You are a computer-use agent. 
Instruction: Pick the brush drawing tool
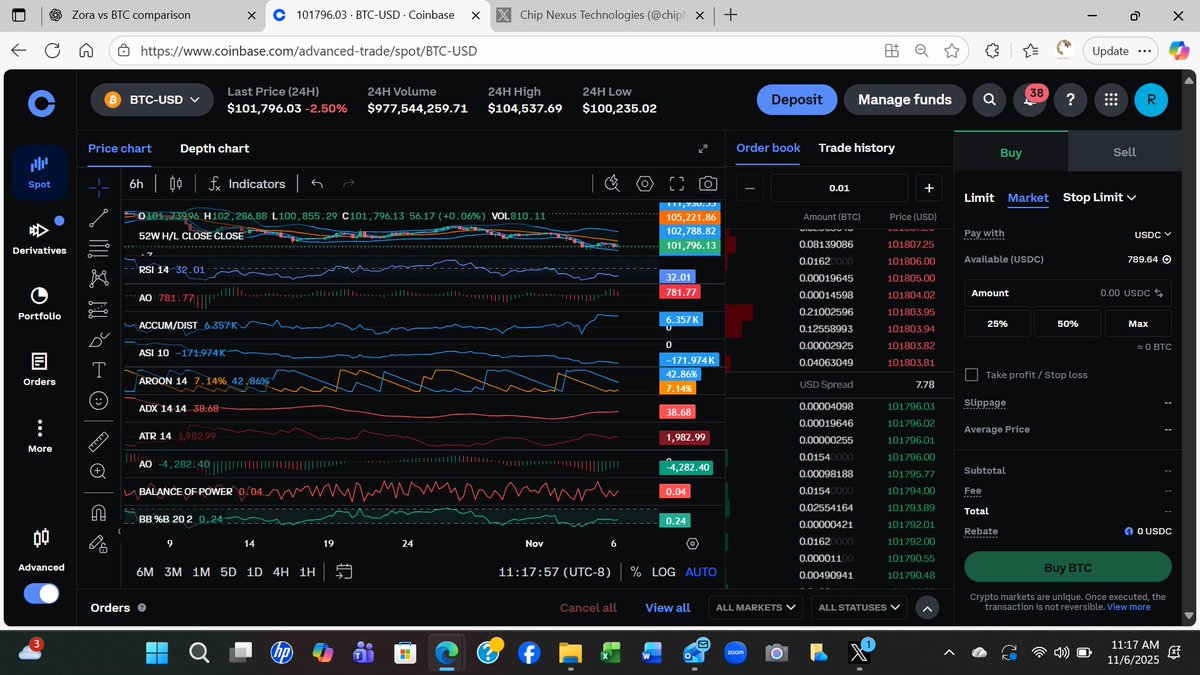[x=99, y=340]
